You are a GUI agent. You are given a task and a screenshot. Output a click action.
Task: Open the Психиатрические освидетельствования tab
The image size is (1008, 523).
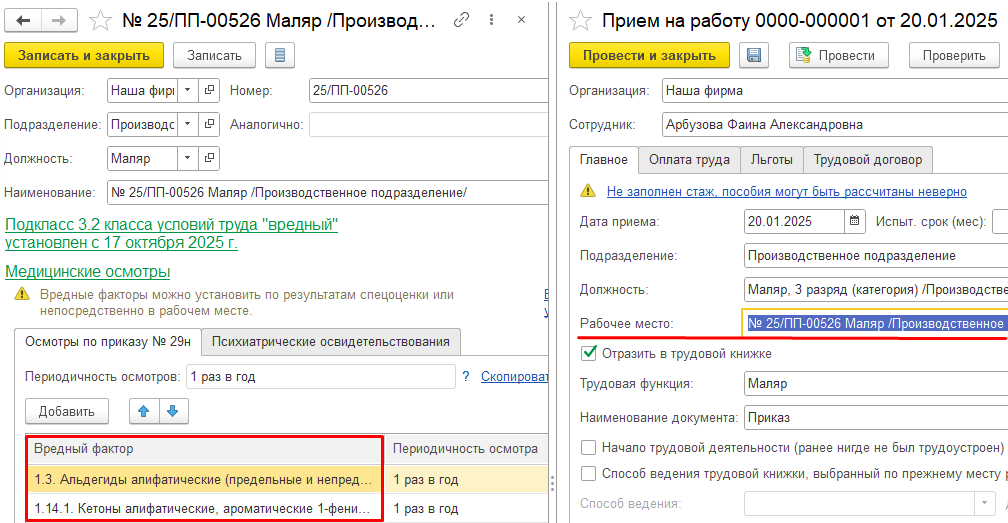click(x=331, y=342)
